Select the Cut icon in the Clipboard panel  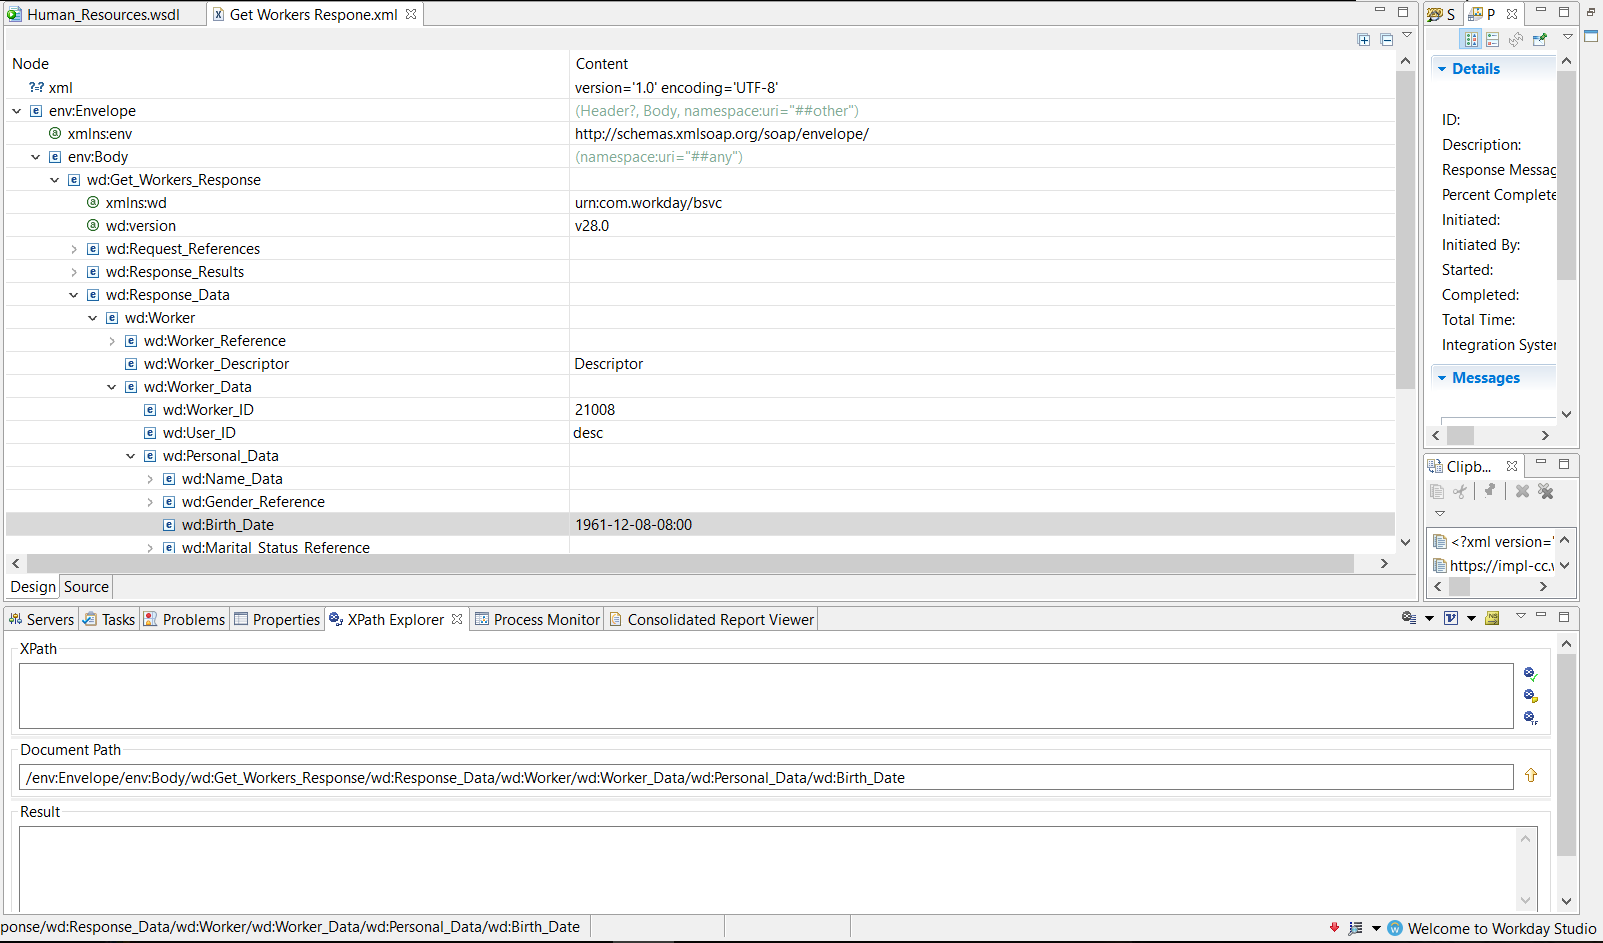click(1460, 490)
